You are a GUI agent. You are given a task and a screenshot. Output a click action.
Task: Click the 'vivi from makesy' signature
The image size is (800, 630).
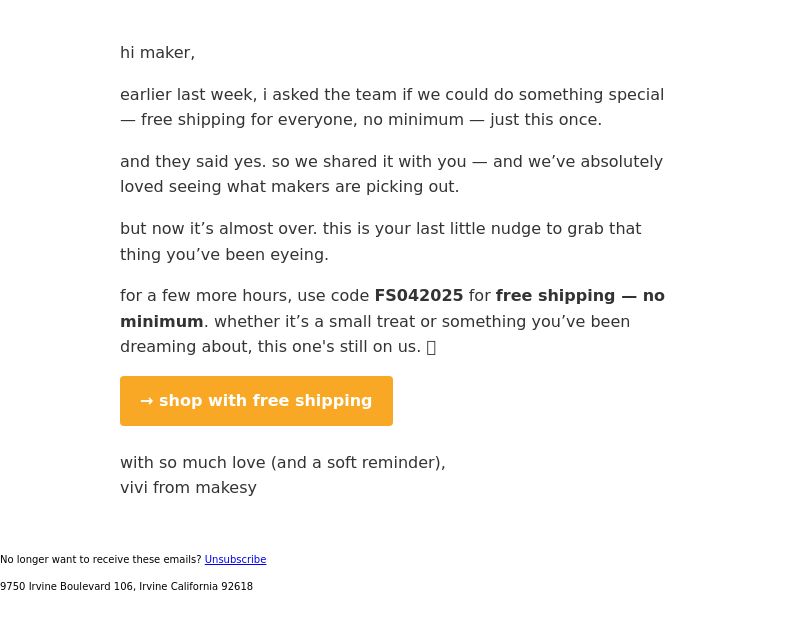coord(188,488)
